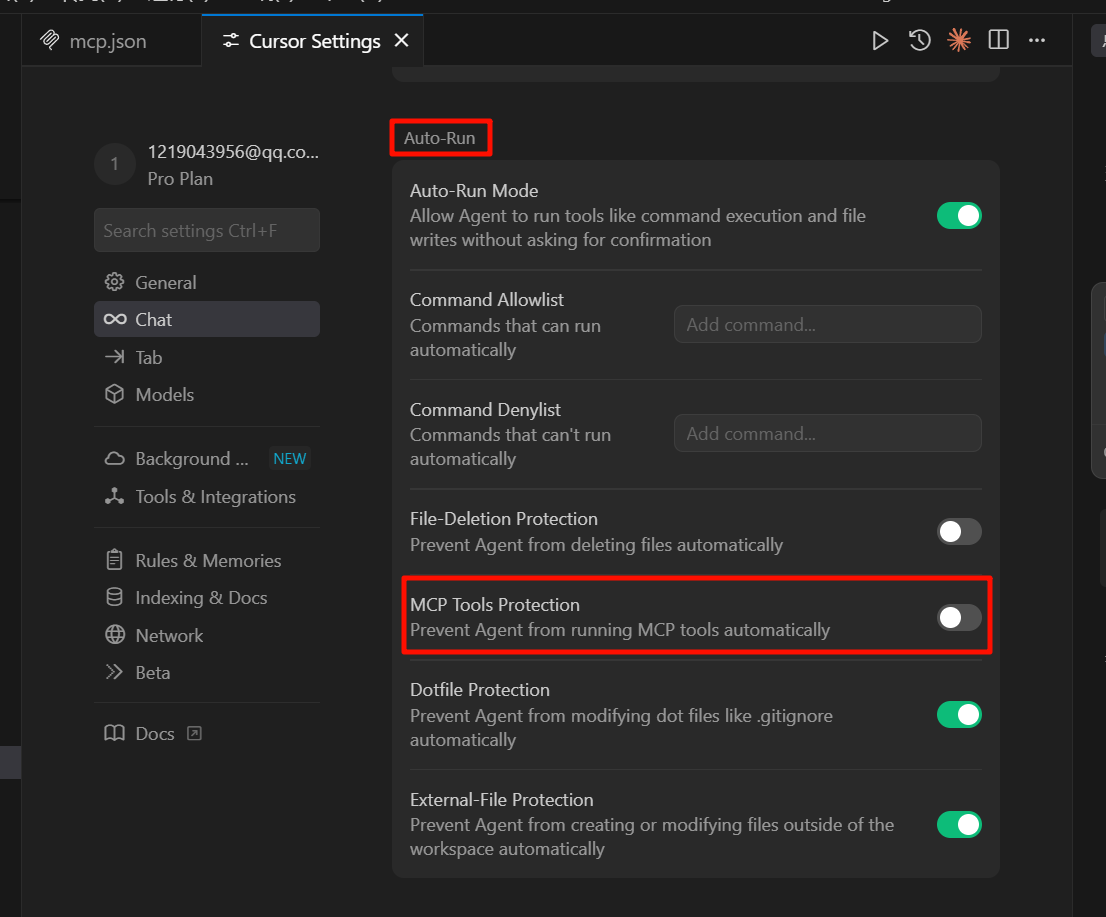Disable the Dotfile Protection toggle
The width and height of the screenshot is (1106, 917).
click(959, 715)
